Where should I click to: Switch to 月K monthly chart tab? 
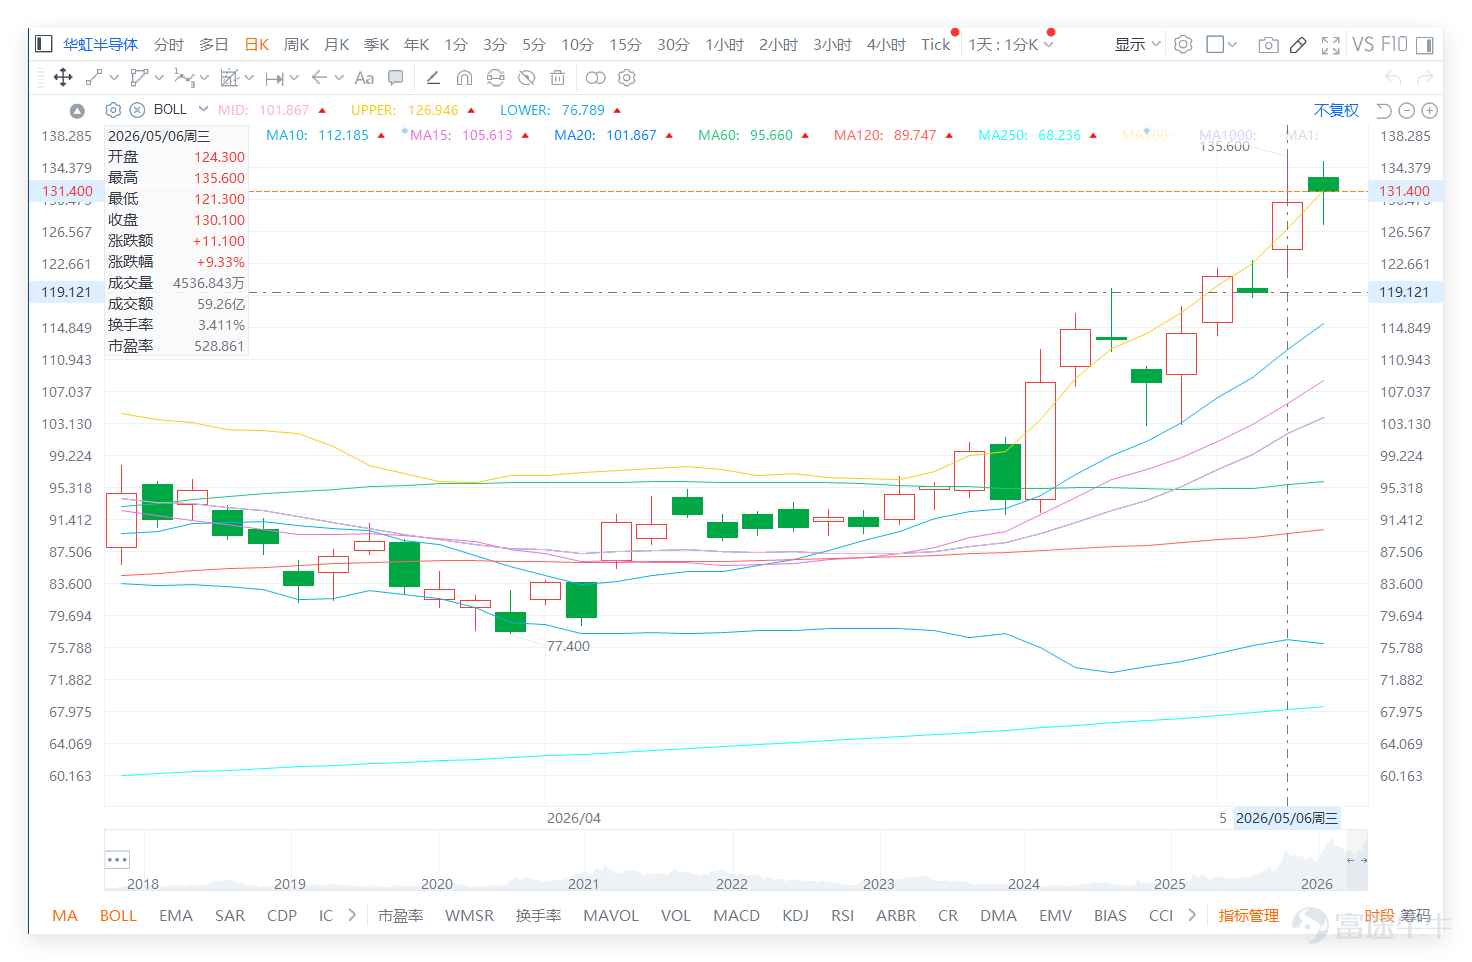click(x=337, y=44)
